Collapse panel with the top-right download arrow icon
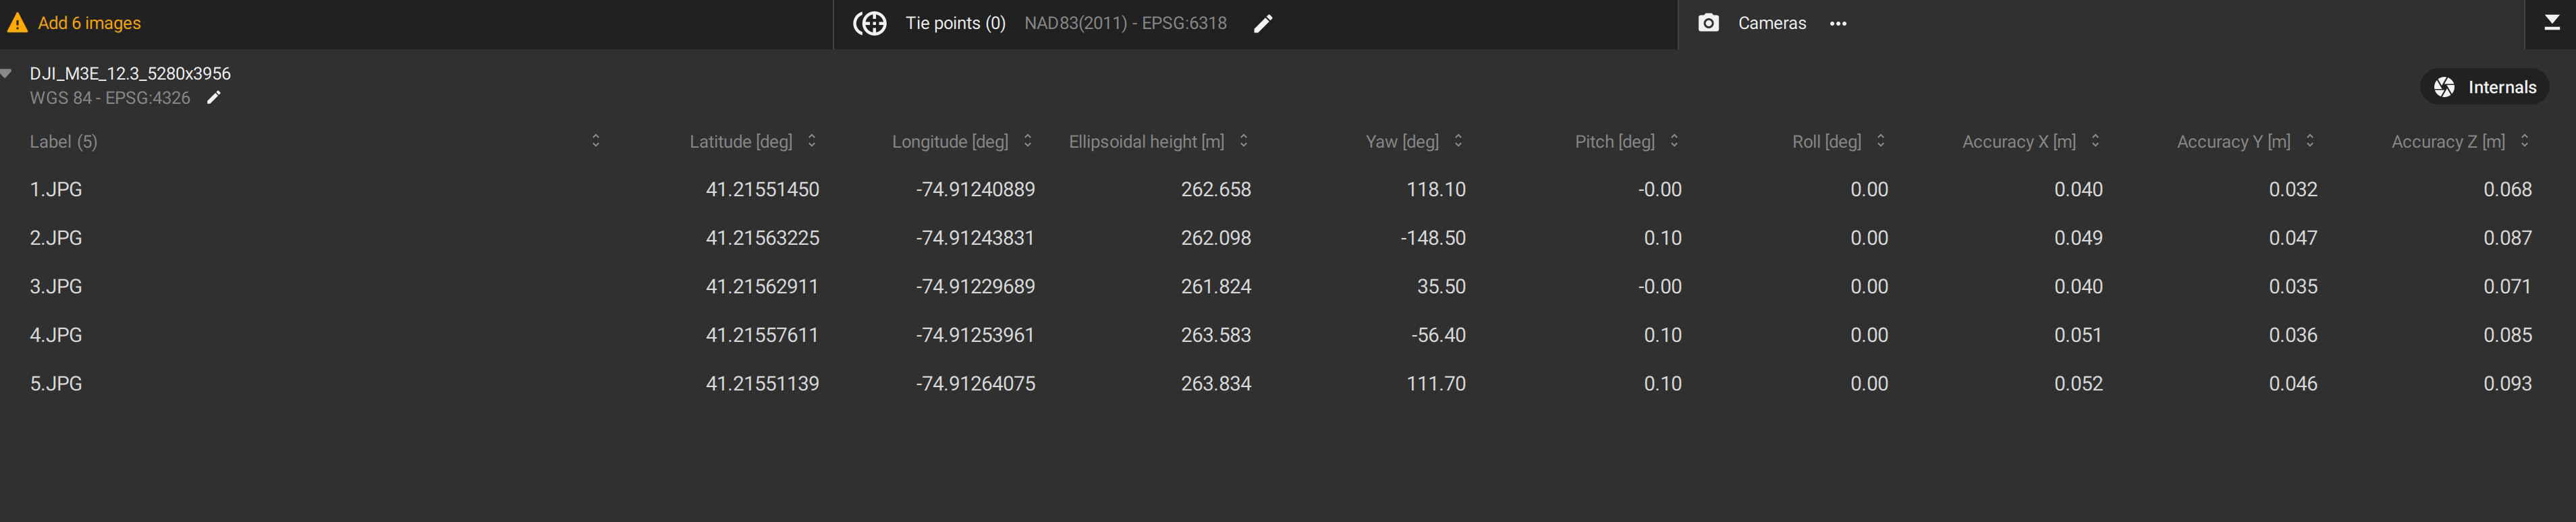Screen dimensions: 2576x522 coord(2551,23)
